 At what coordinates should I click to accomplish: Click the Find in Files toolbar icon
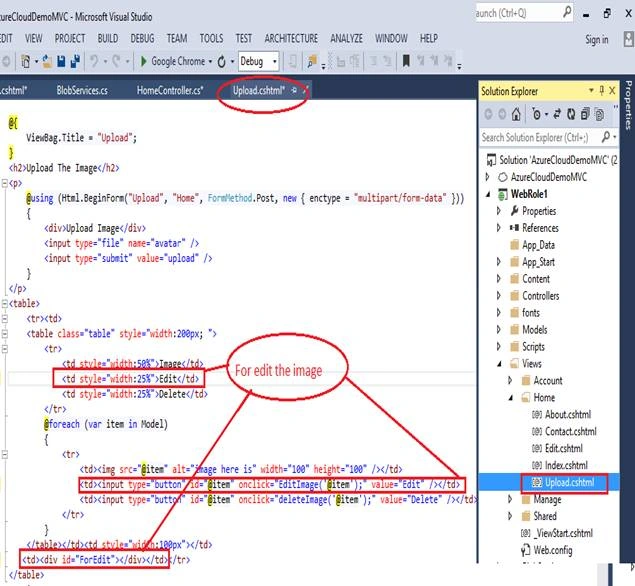coord(312,61)
